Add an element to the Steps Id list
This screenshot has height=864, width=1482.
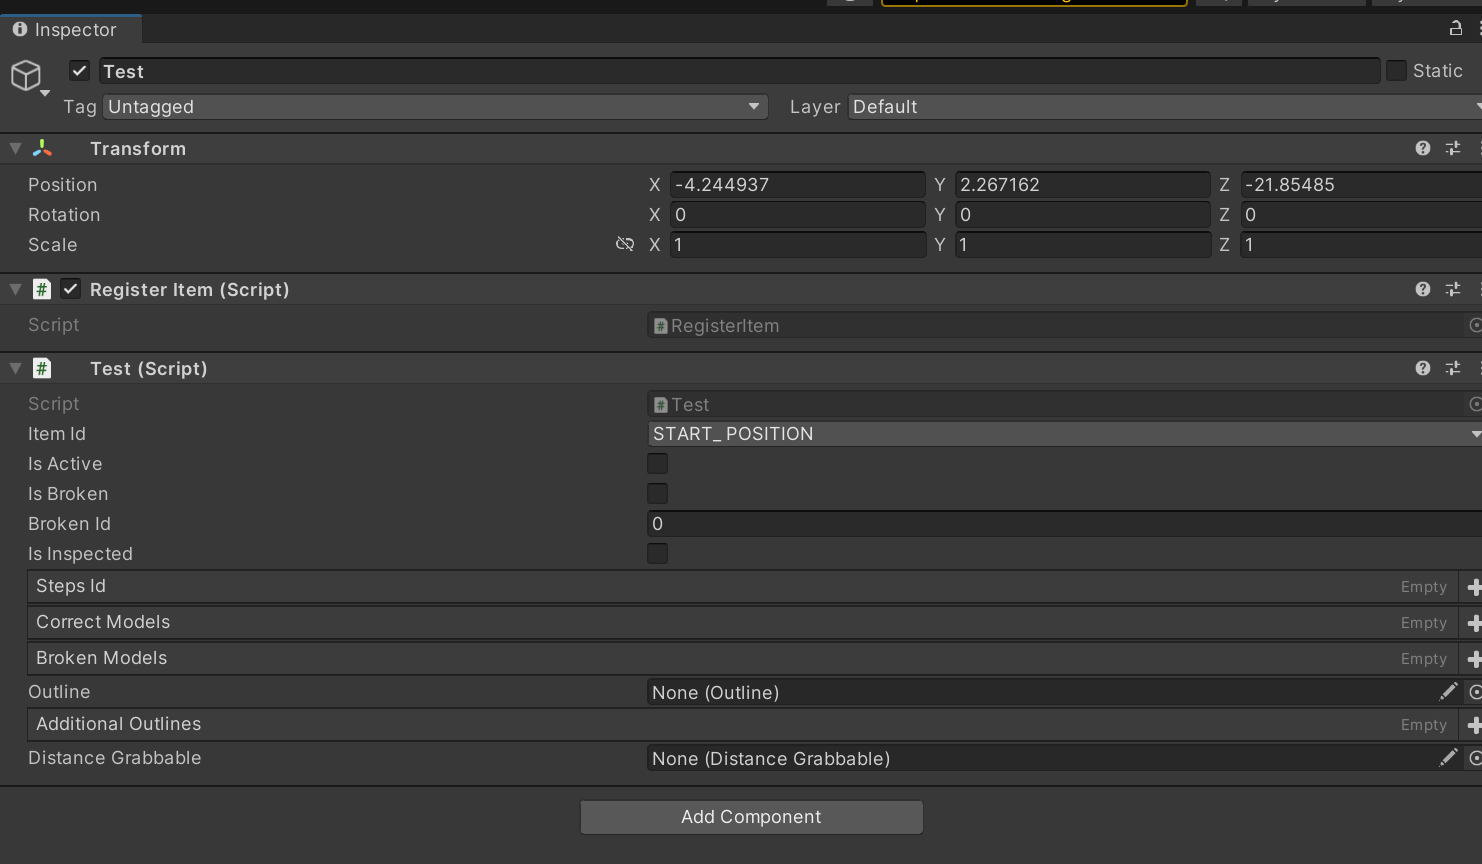[1472, 587]
